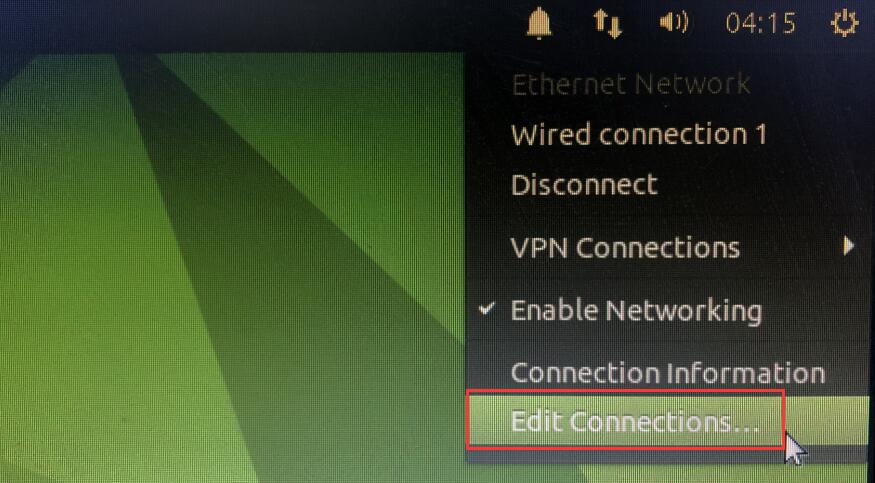The width and height of the screenshot is (875, 483).
Task: Disconnect the wired Ethernet connection
Action: [x=584, y=185]
